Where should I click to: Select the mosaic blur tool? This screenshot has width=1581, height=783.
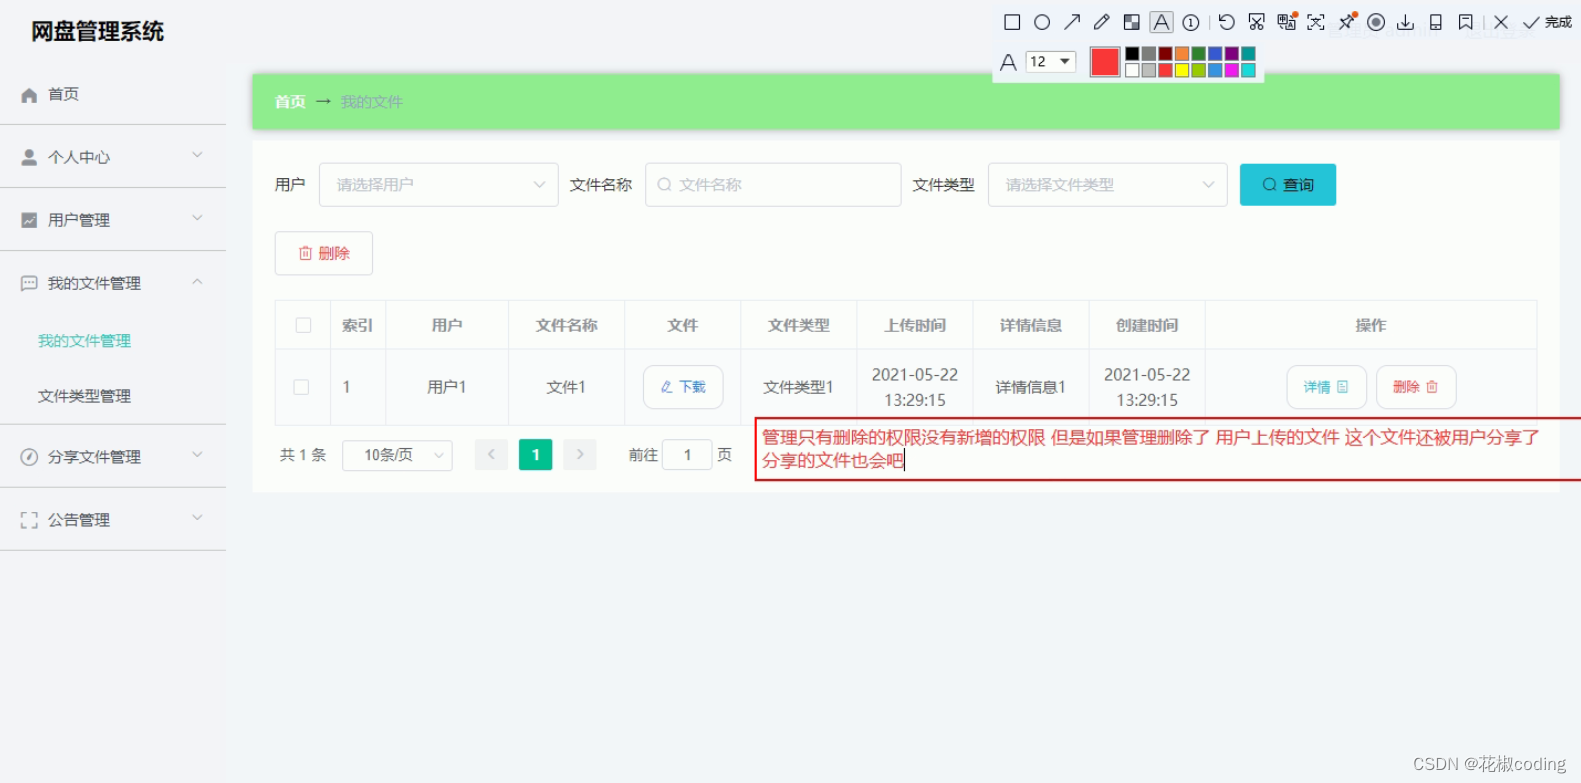pyautogui.click(x=1132, y=22)
